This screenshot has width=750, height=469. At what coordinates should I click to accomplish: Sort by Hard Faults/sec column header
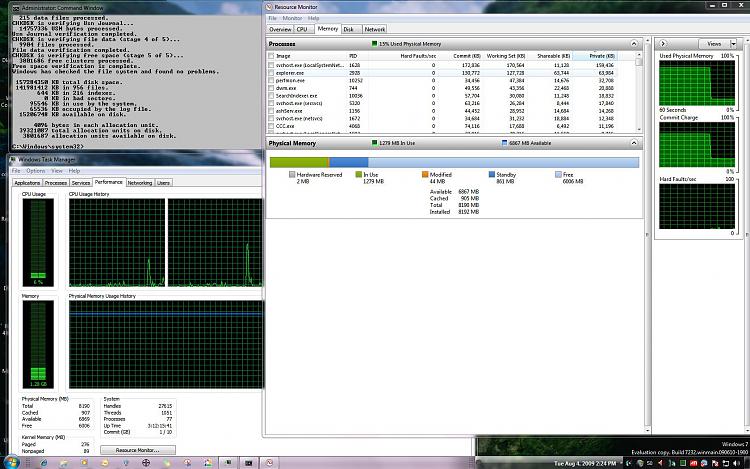click(x=403, y=56)
